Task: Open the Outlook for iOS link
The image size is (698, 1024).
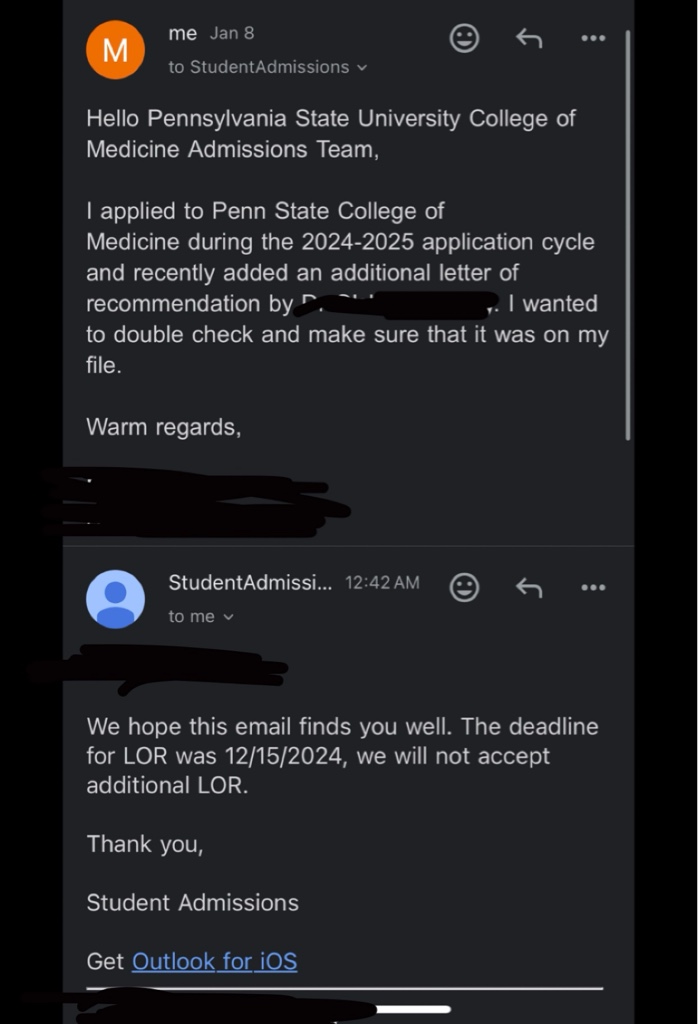Action: click(x=214, y=961)
